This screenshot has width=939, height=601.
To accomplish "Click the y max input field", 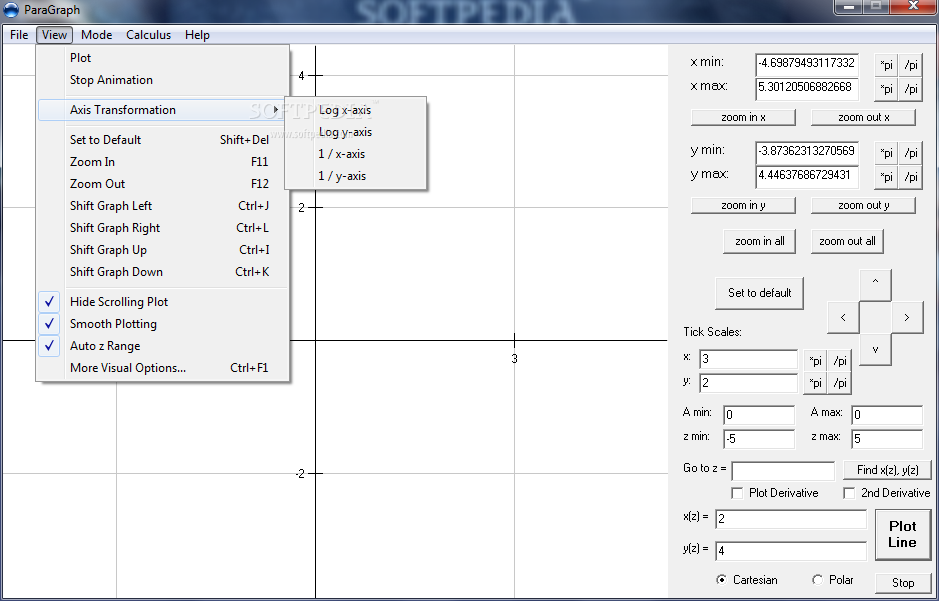I will 807,176.
